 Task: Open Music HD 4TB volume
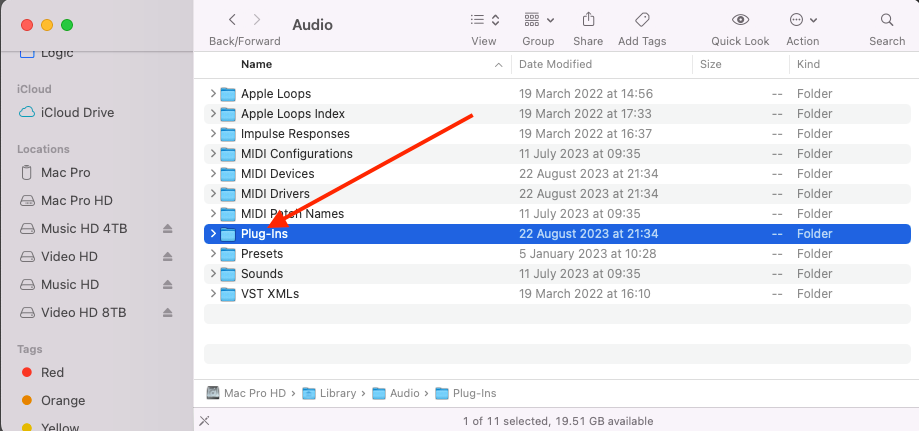(x=84, y=229)
